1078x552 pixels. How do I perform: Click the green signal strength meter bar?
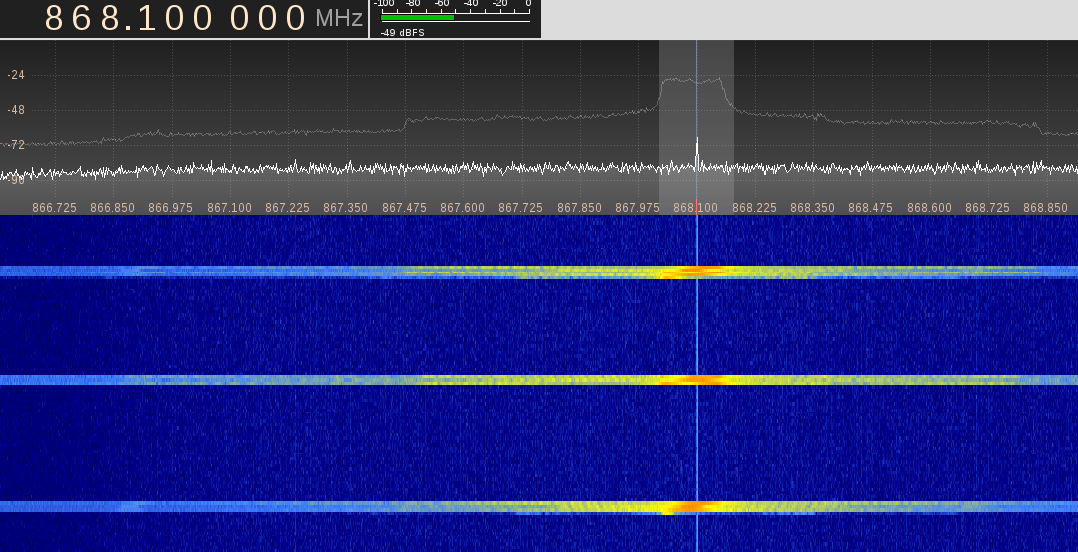[x=417, y=17]
